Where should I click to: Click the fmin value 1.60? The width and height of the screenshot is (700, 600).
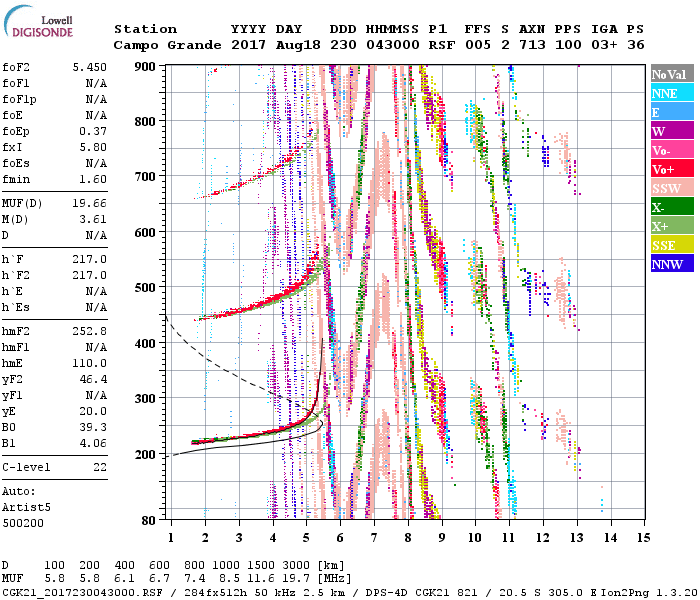[x=93, y=179]
